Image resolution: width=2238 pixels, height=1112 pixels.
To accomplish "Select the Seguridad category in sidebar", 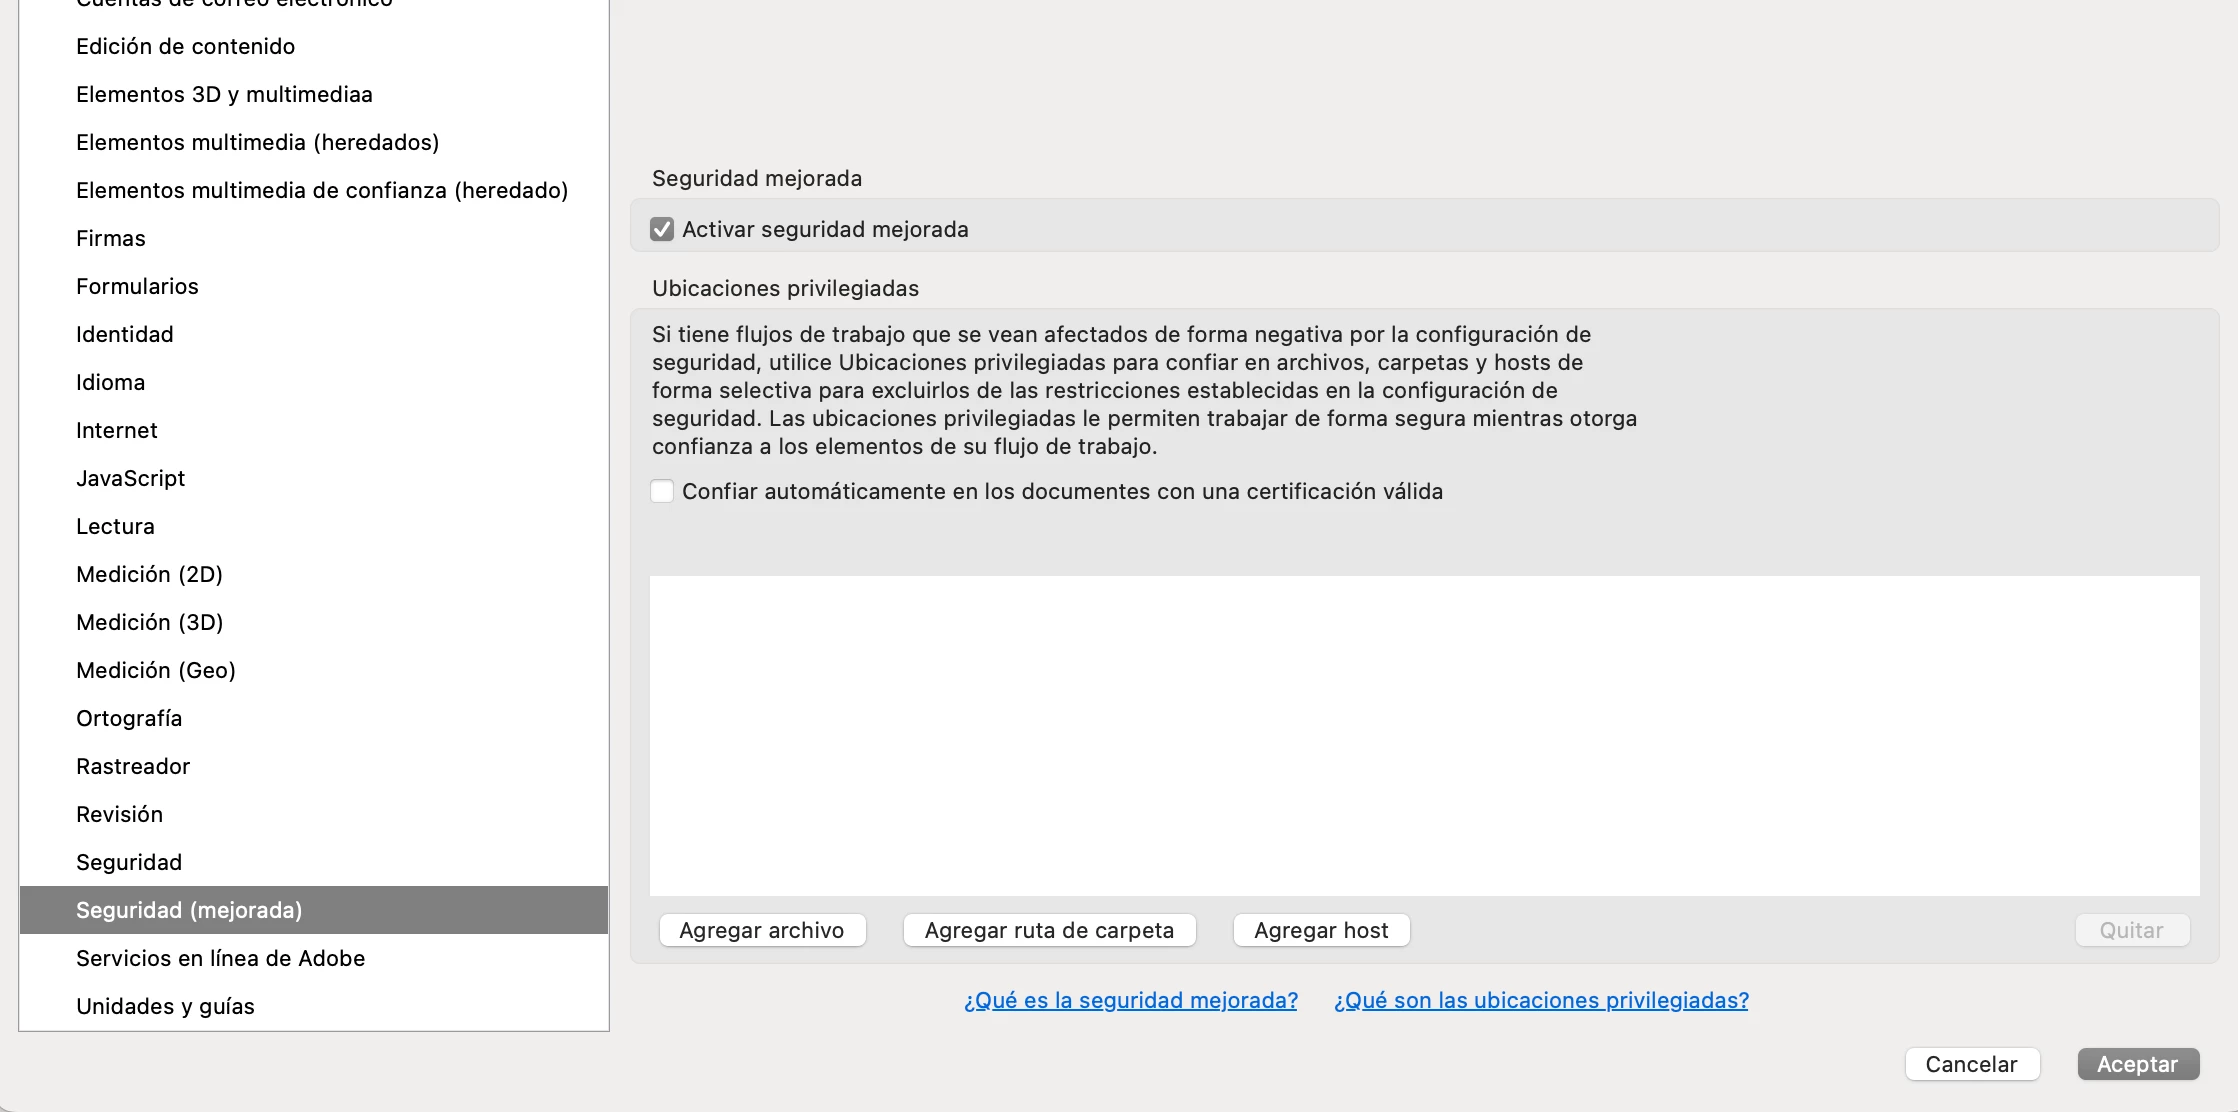I will coord(129,862).
